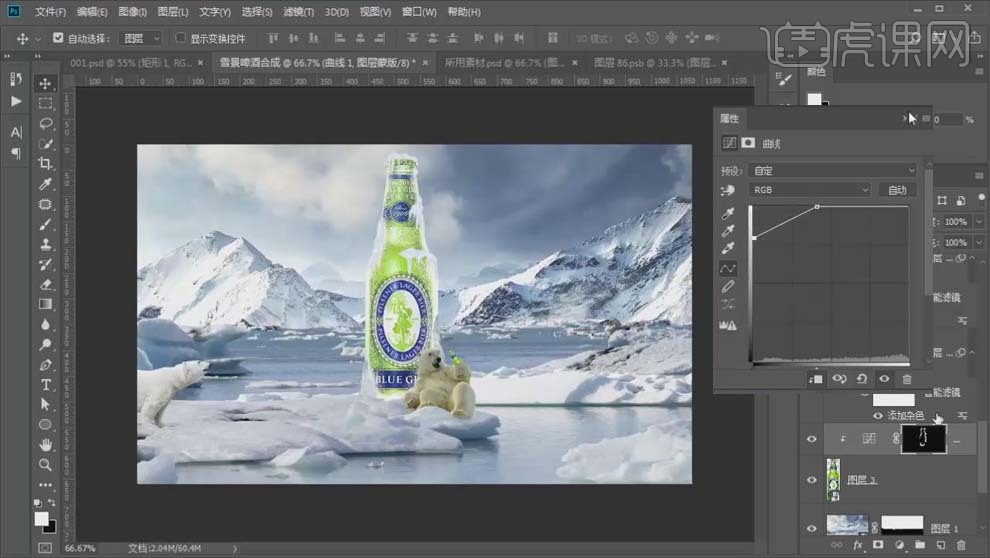The height and width of the screenshot is (558, 990).
Task: Click the foreground color swatch in the toolbar
Action: [41, 519]
